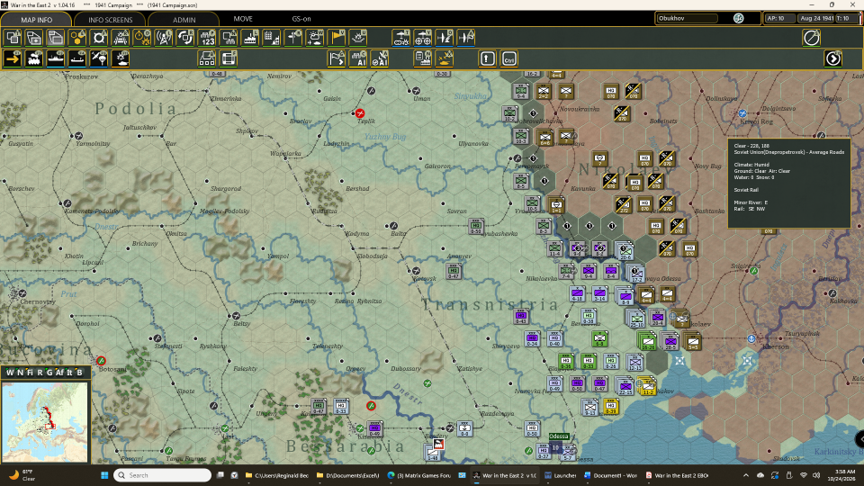The width and height of the screenshot is (864, 486).
Task: Toggle the Af filter on minimap bar
Action: pos(60,372)
